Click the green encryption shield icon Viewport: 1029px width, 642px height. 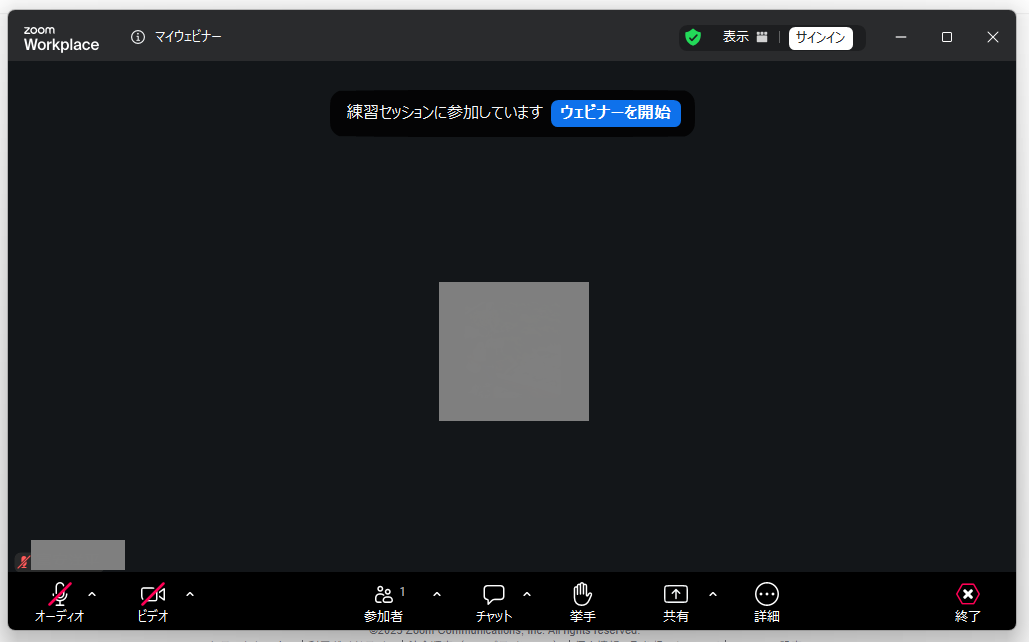point(693,37)
